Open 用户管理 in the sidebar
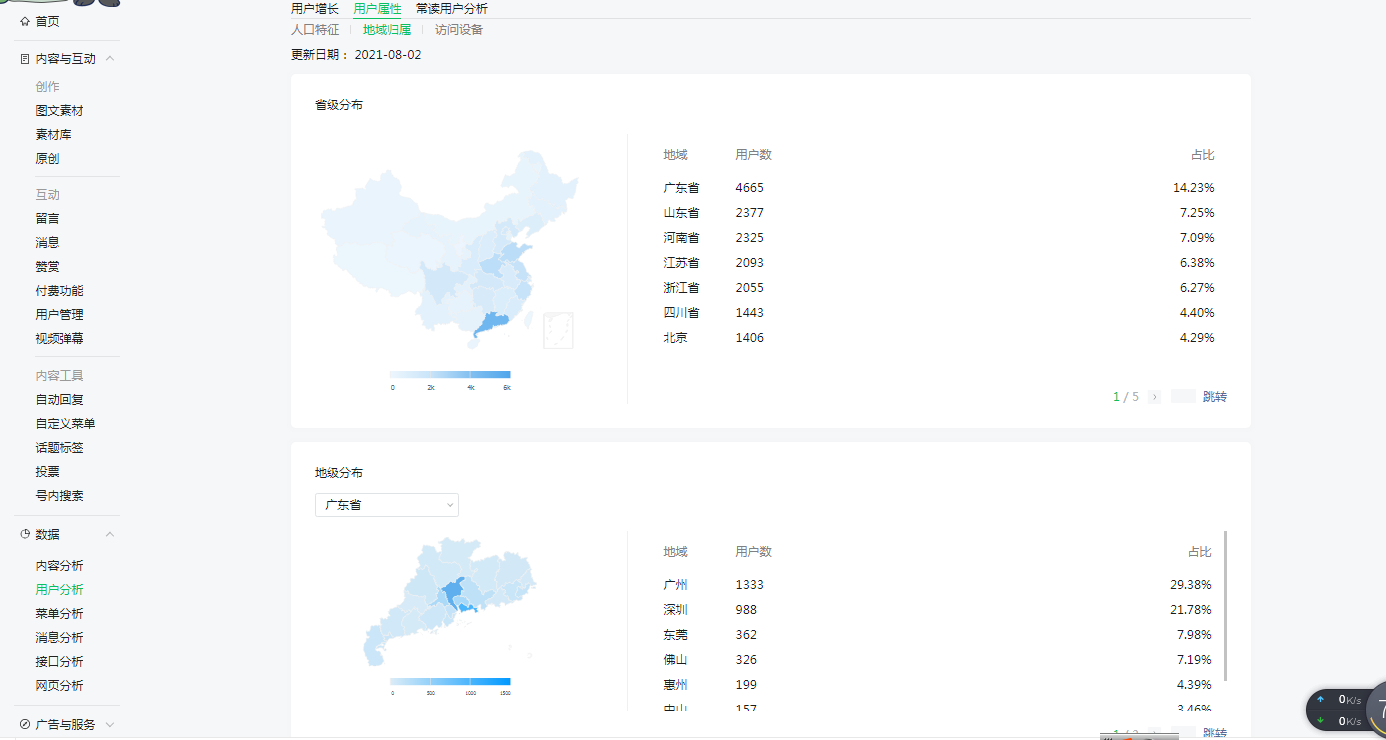This screenshot has height=740, width=1386. (x=59, y=315)
